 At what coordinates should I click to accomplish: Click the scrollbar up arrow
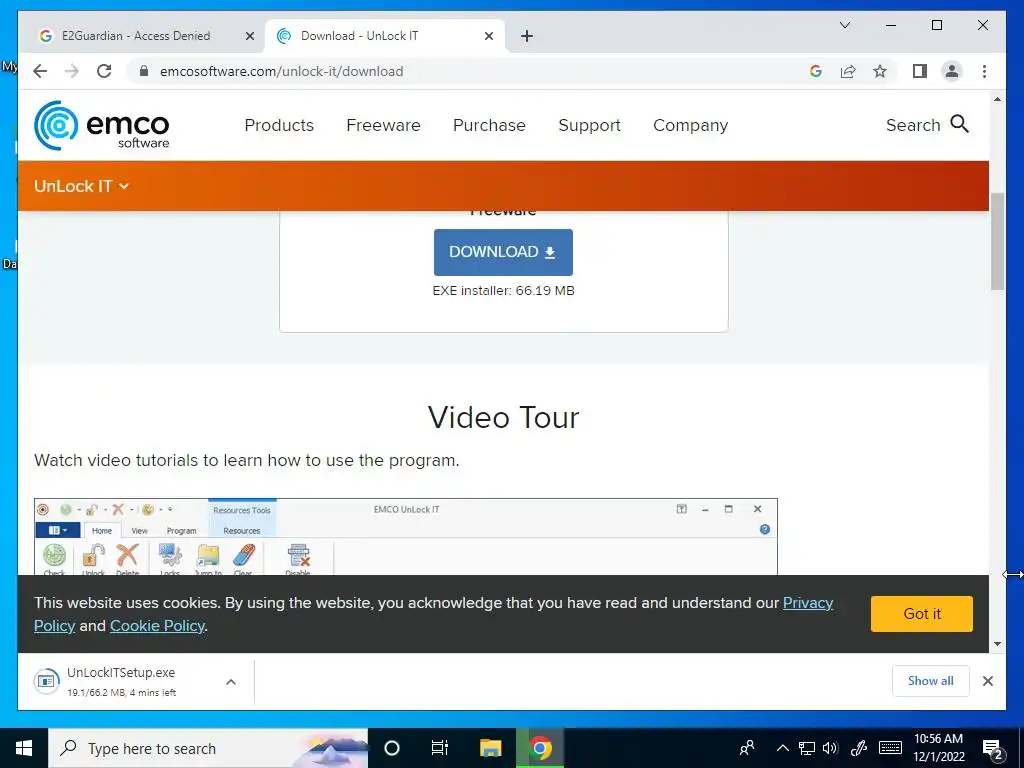pyautogui.click(x=997, y=99)
